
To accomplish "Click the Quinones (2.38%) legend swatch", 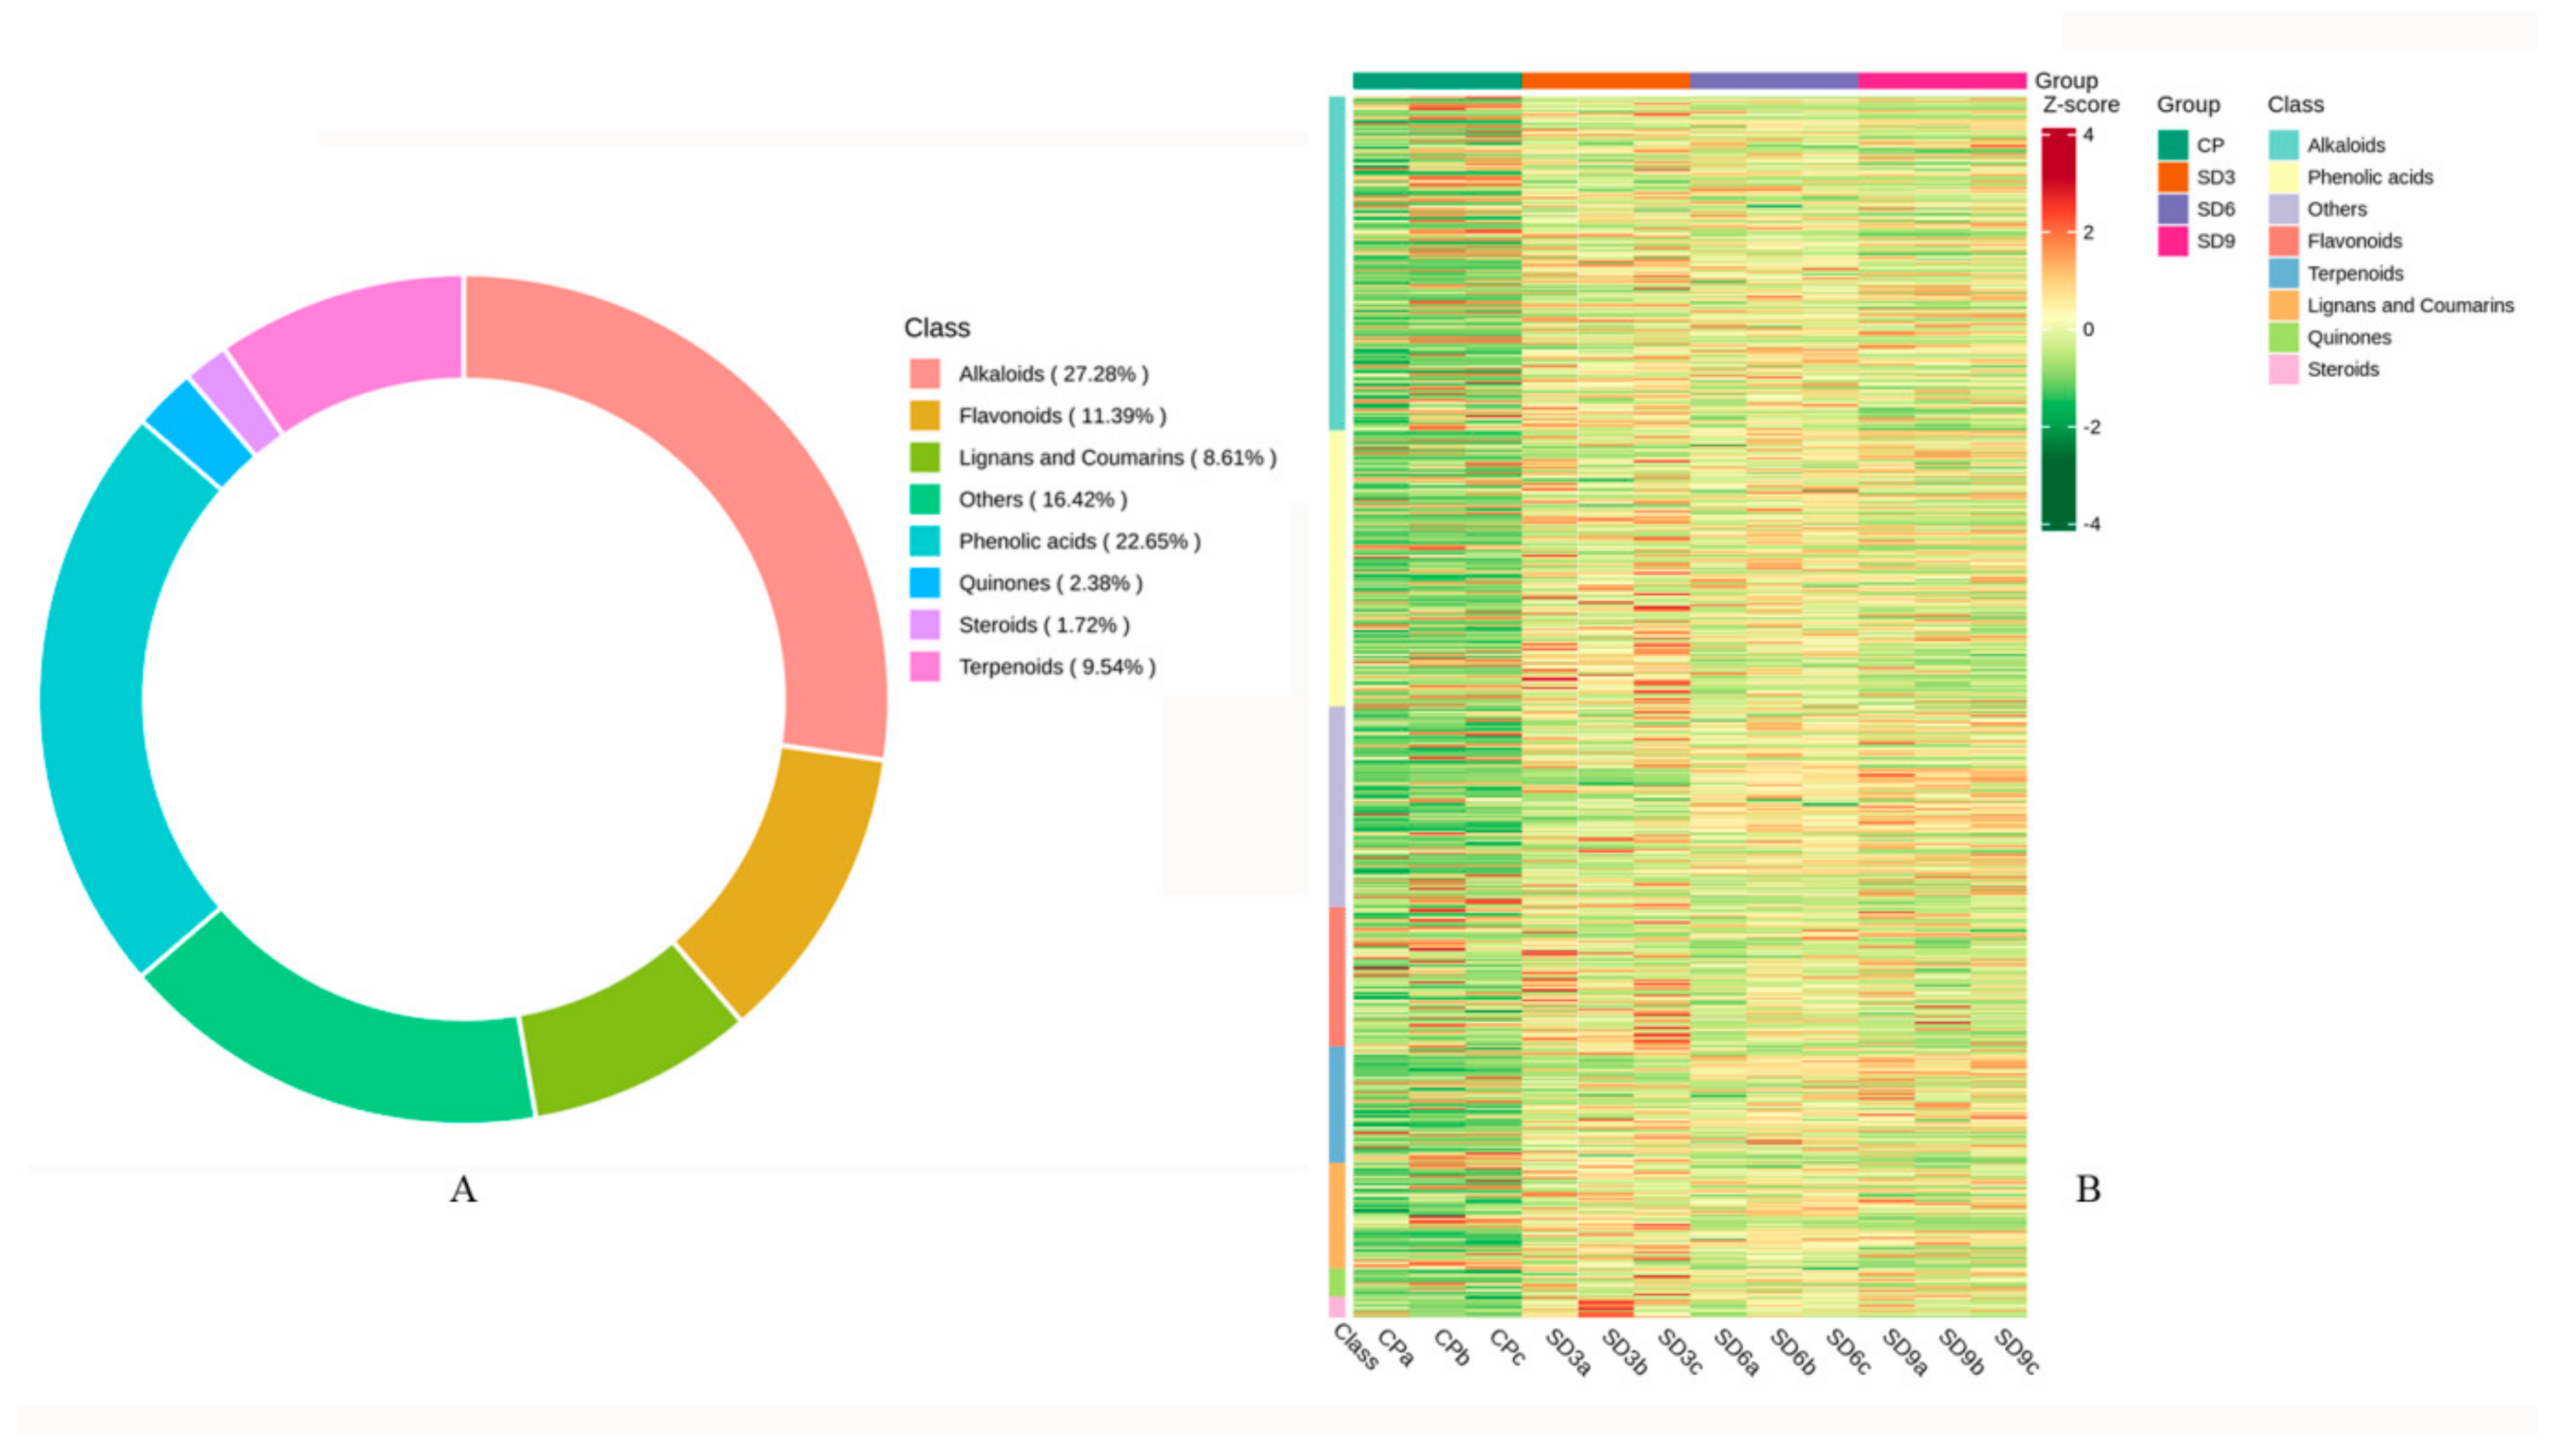I will pyautogui.click(x=924, y=583).
